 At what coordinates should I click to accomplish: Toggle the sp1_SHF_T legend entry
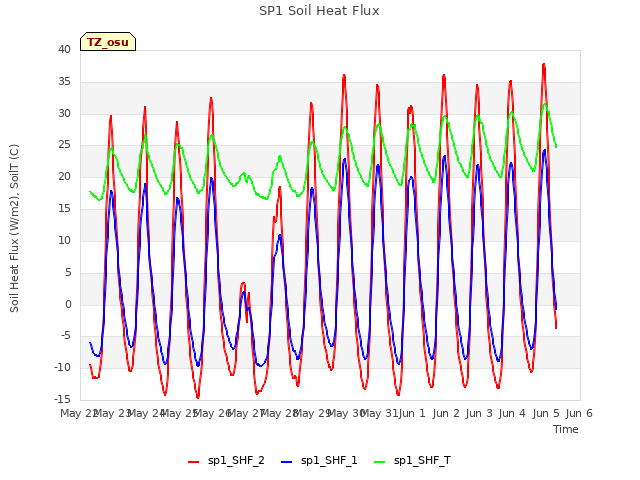point(412,461)
